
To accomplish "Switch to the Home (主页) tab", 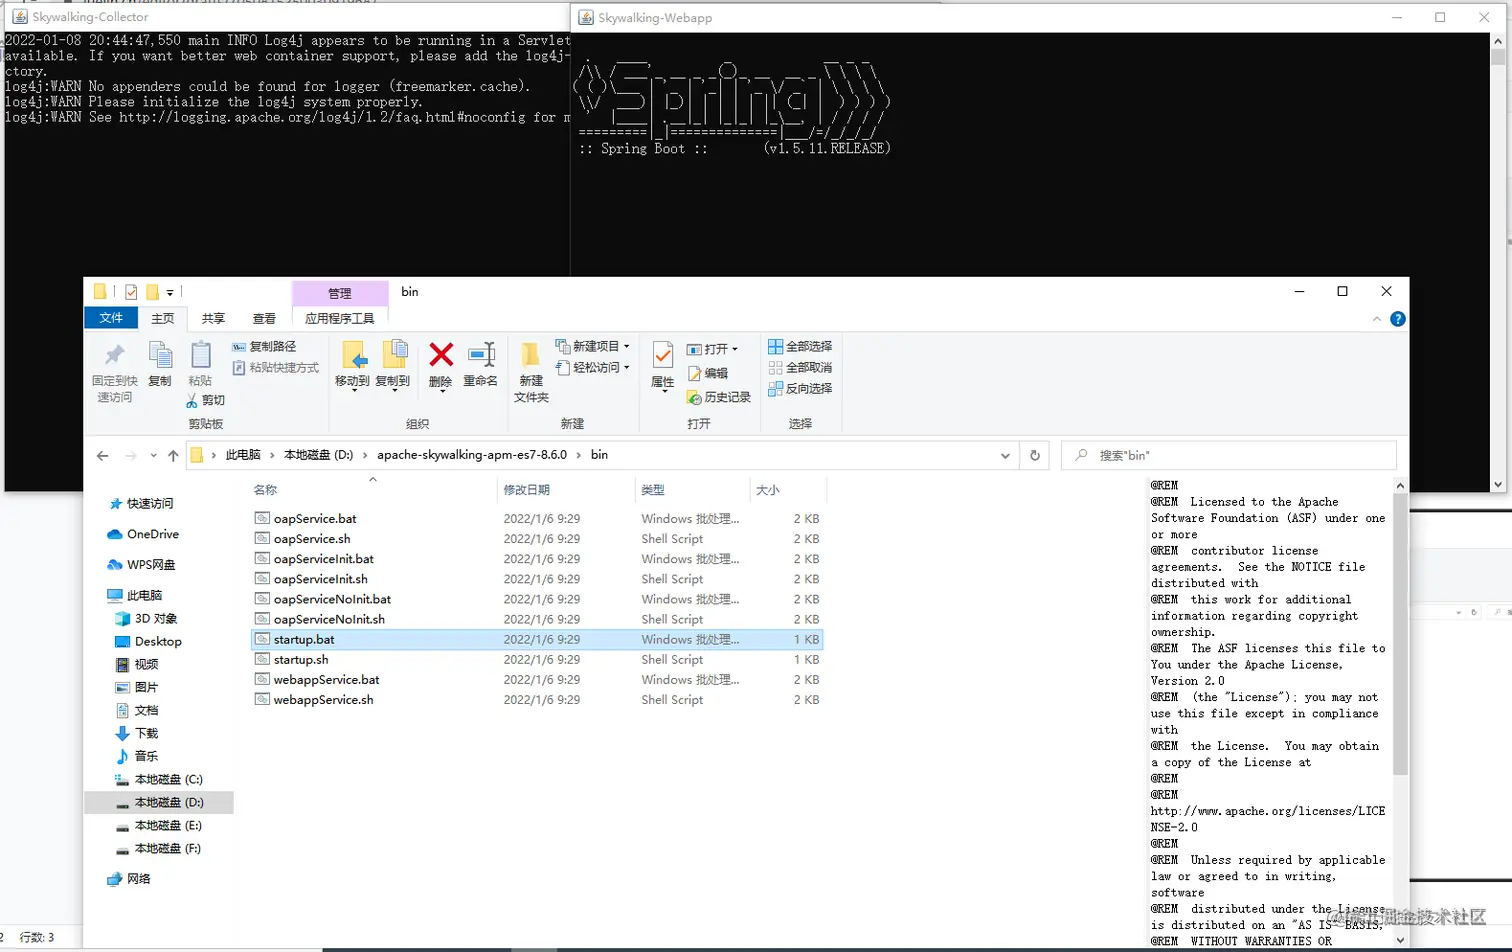I will [163, 318].
